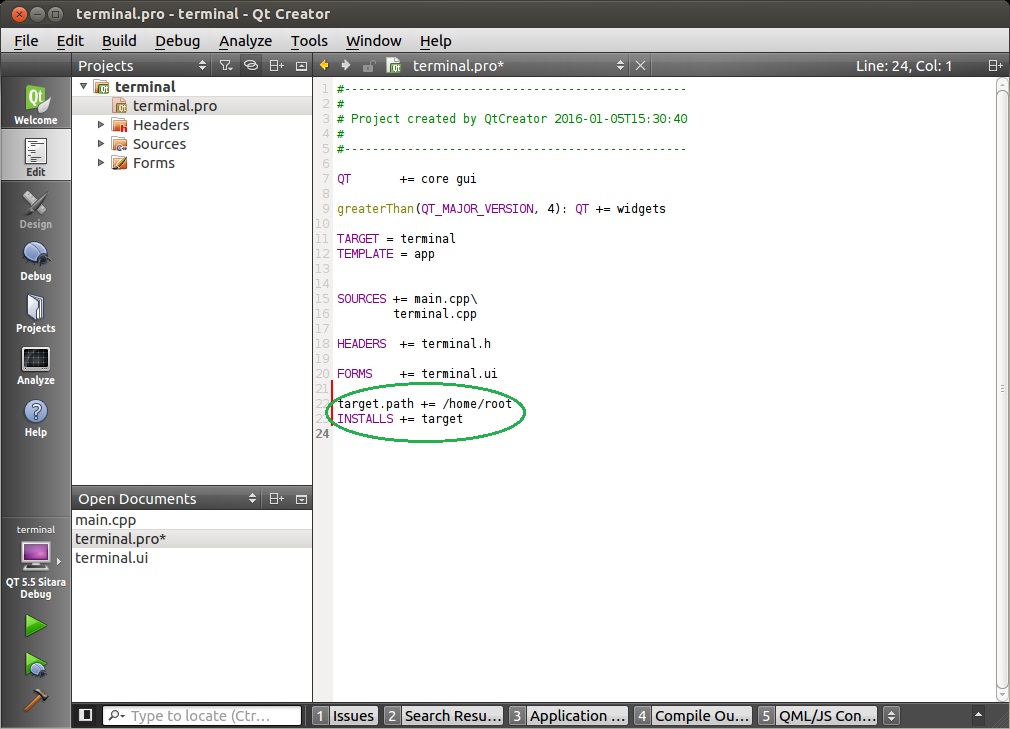
Task: Open the terminal.pro* file selector dropdown
Action: (x=518, y=66)
